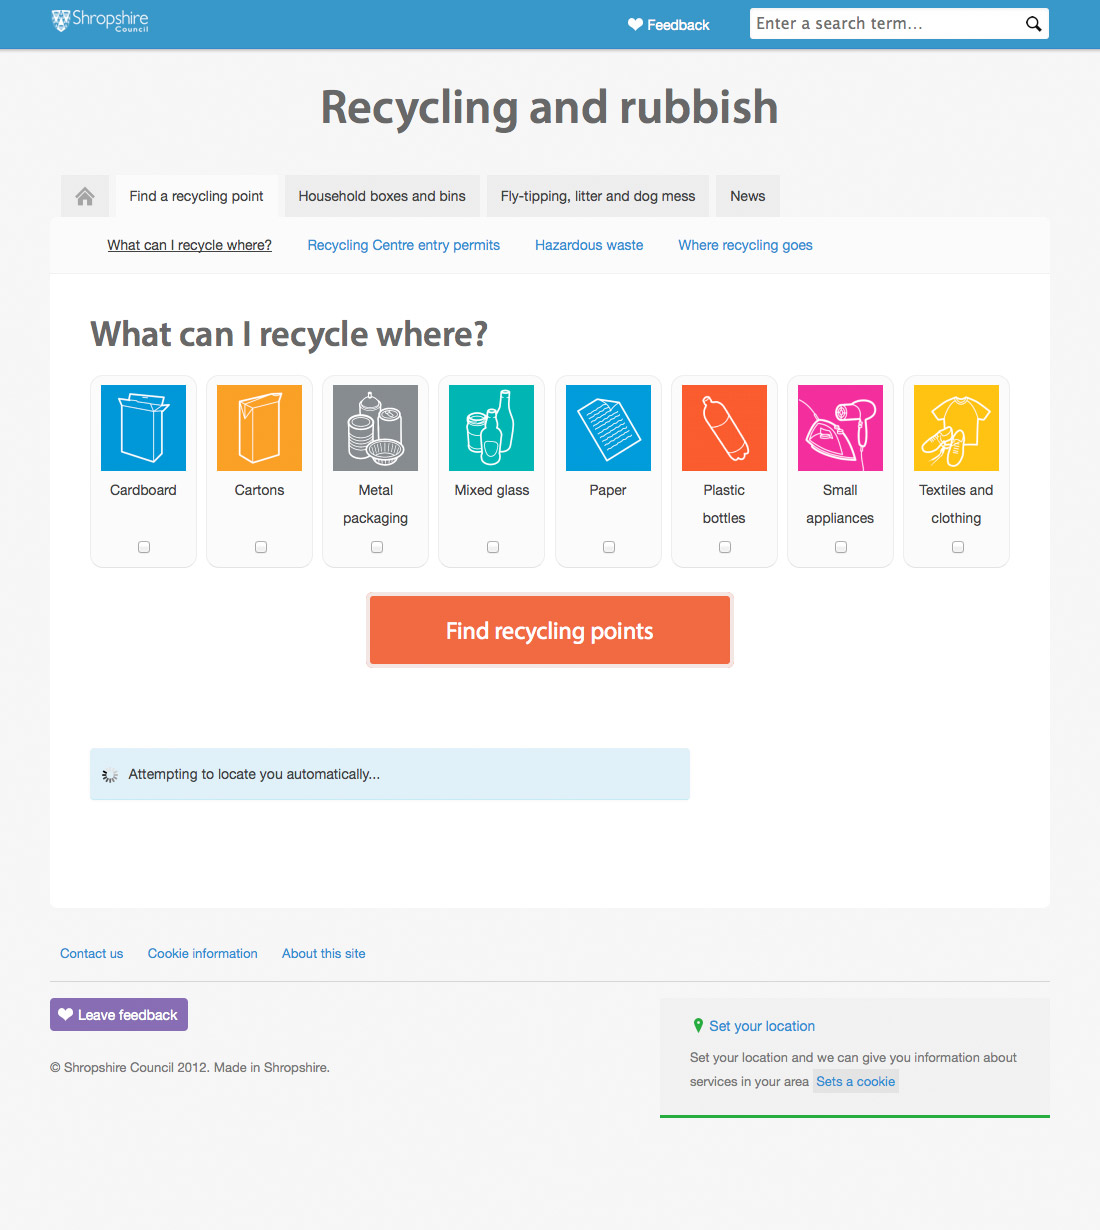Check the Textiles and clothing checkbox
This screenshot has width=1100, height=1230.
958,547
